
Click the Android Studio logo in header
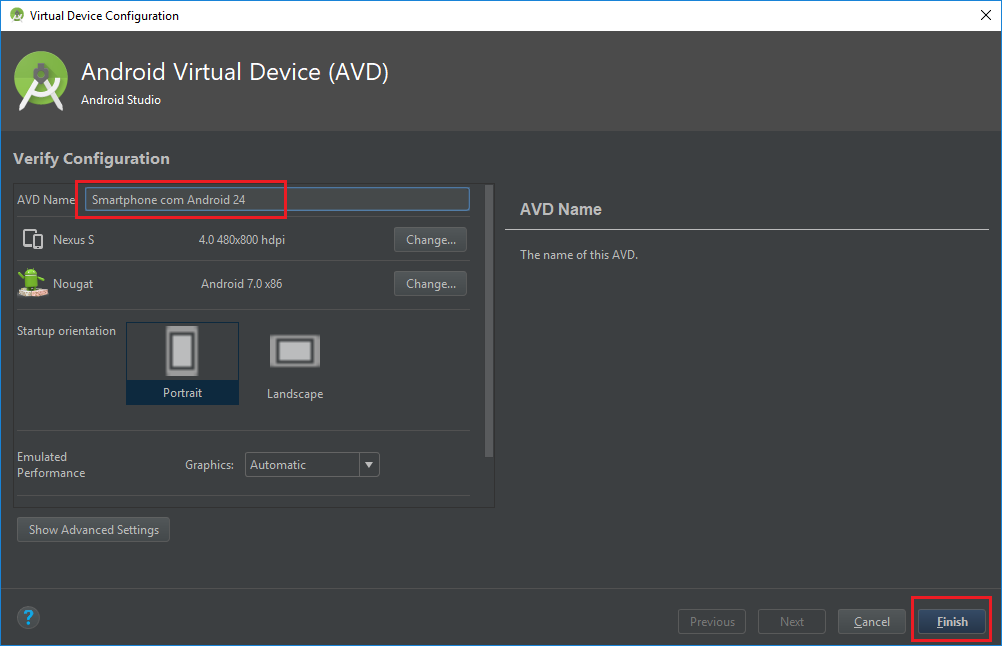[x=41, y=81]
